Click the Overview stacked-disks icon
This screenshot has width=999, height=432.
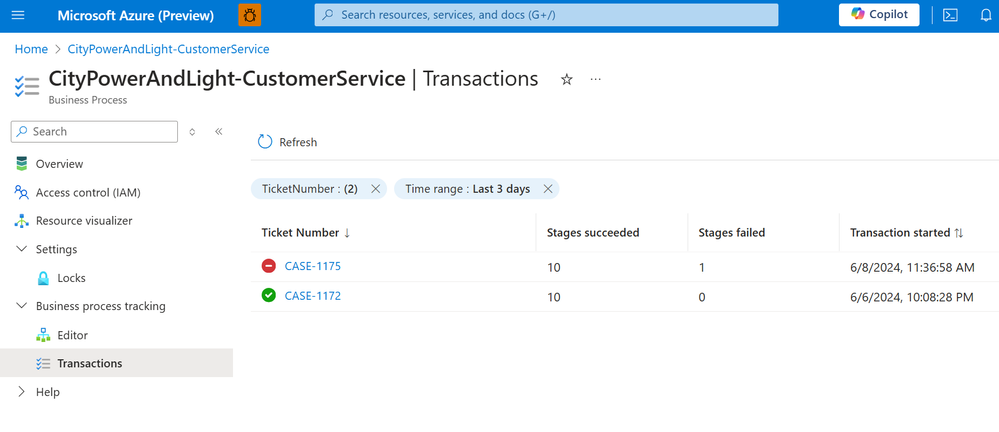point(22,164)
